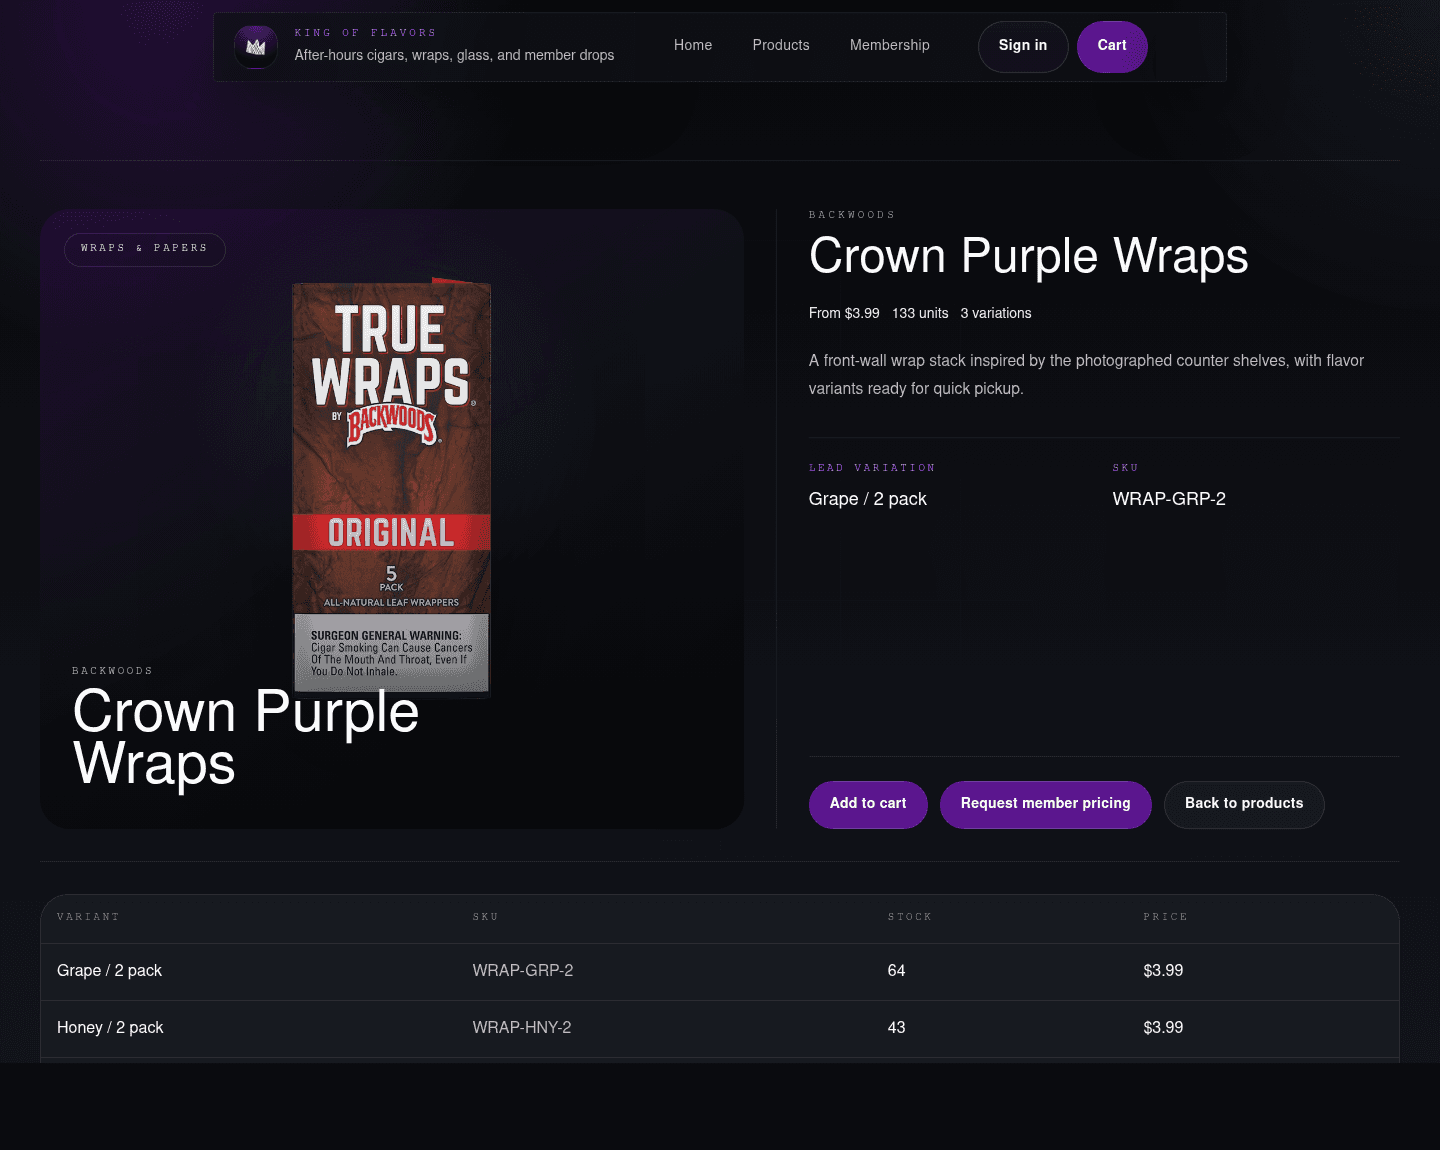Click the SKU column header in the table
Image resolution: width=1440 pixels, height=1150 pixels.
click(x=486, y=917)
